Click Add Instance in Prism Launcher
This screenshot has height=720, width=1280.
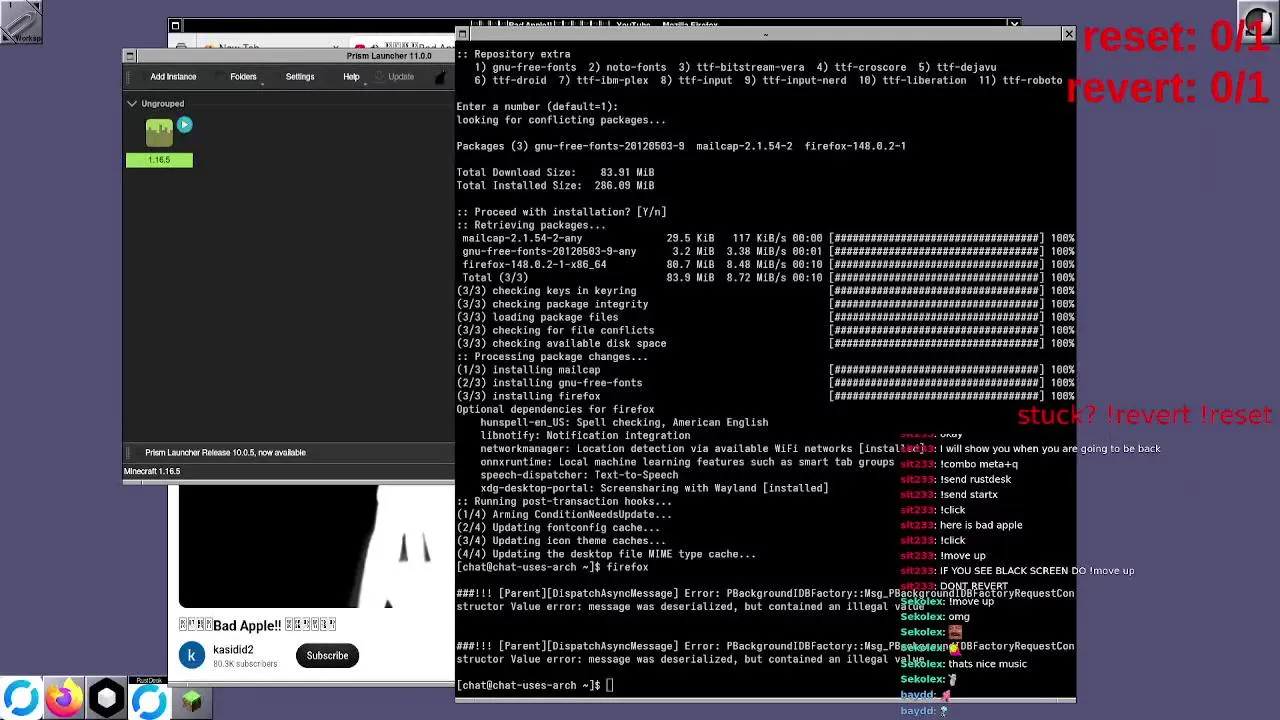173,77
